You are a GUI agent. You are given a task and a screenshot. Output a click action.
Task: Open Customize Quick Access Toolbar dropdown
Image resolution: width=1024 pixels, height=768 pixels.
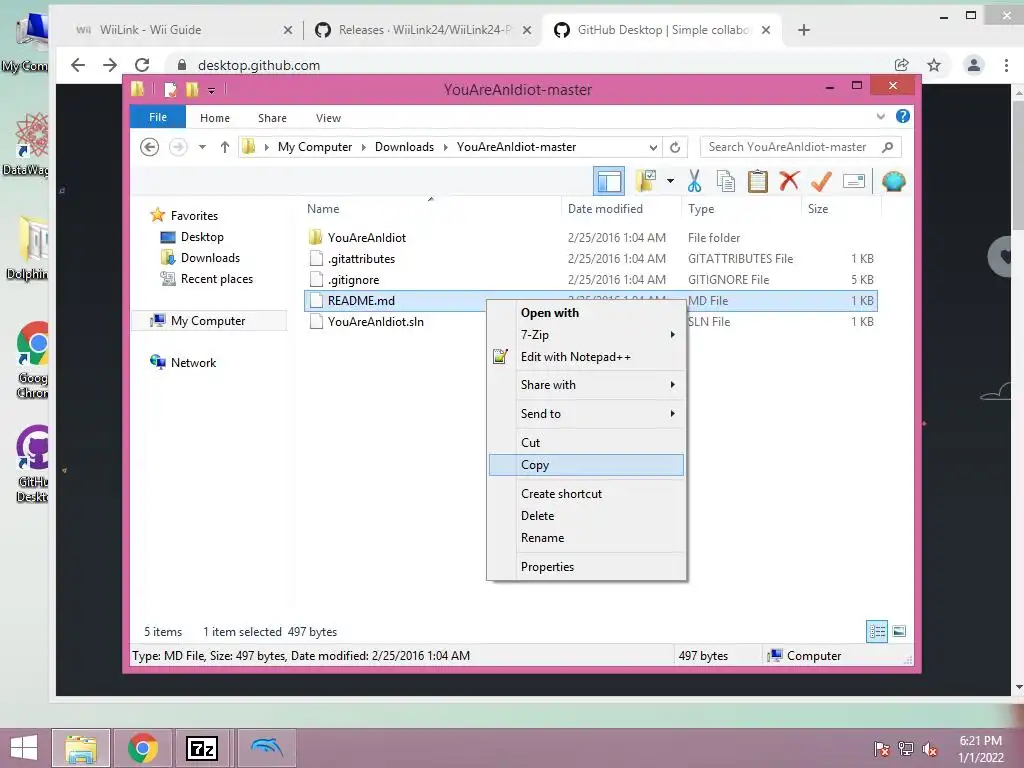coord(212,90)
